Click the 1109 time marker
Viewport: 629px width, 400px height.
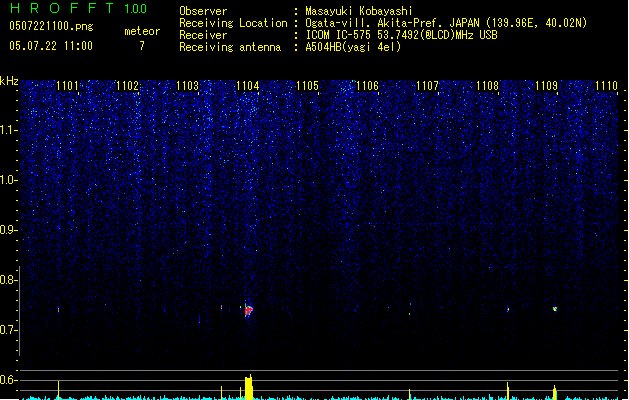(x=546, y=86)
